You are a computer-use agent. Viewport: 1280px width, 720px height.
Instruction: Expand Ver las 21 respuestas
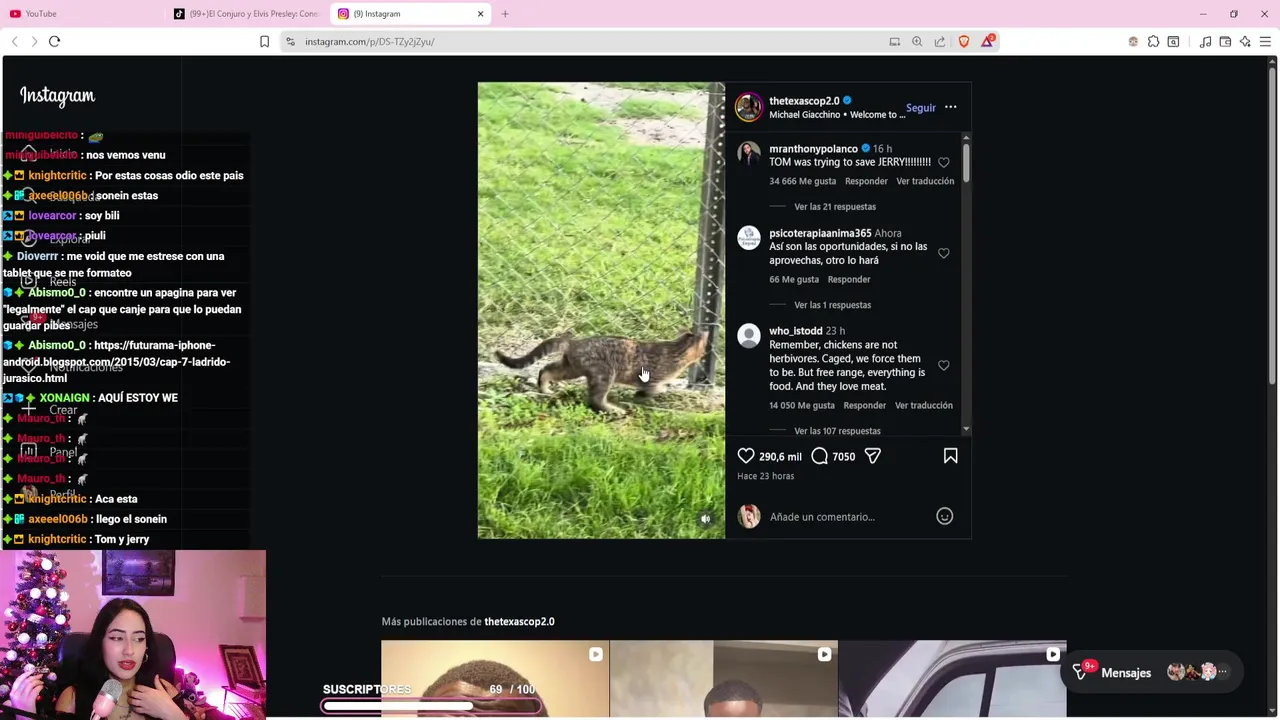tap(835, 207)
